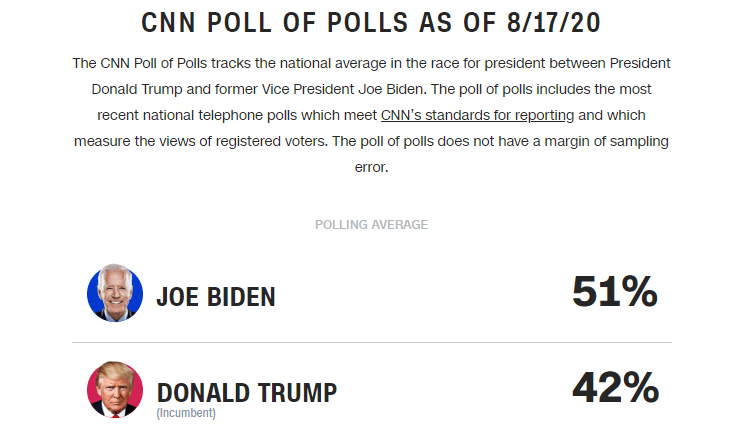Click the blue ring of Biden's portrait circle
The image size is (753, 435).
pos(91,293)
